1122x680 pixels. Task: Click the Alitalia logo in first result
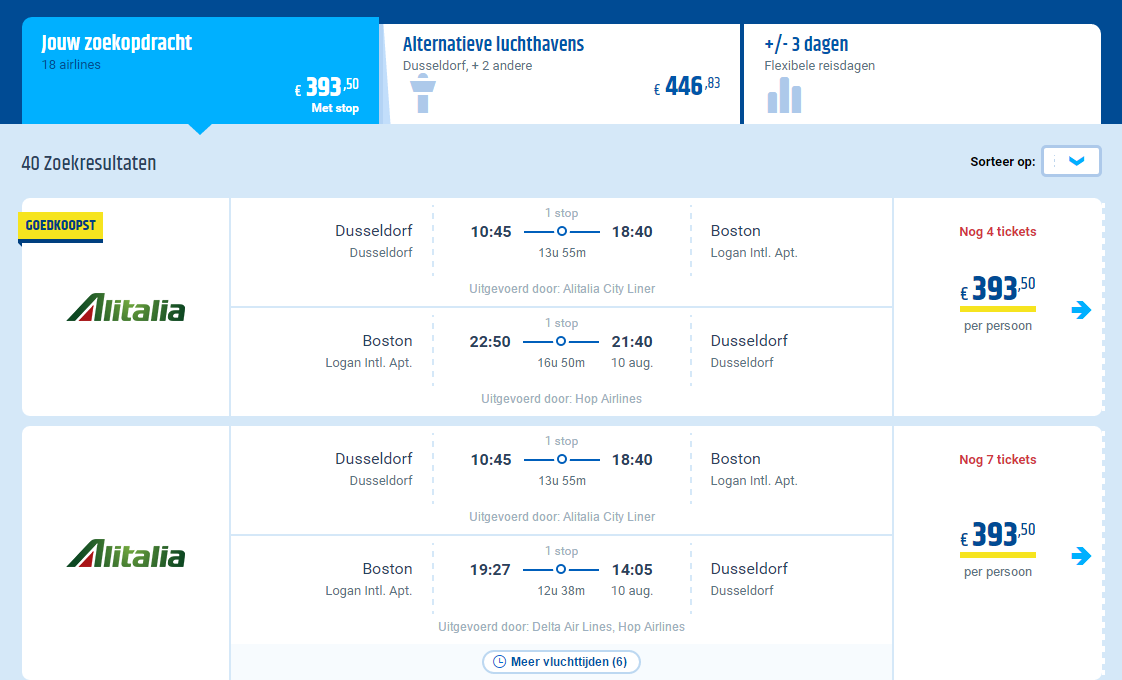126,308
